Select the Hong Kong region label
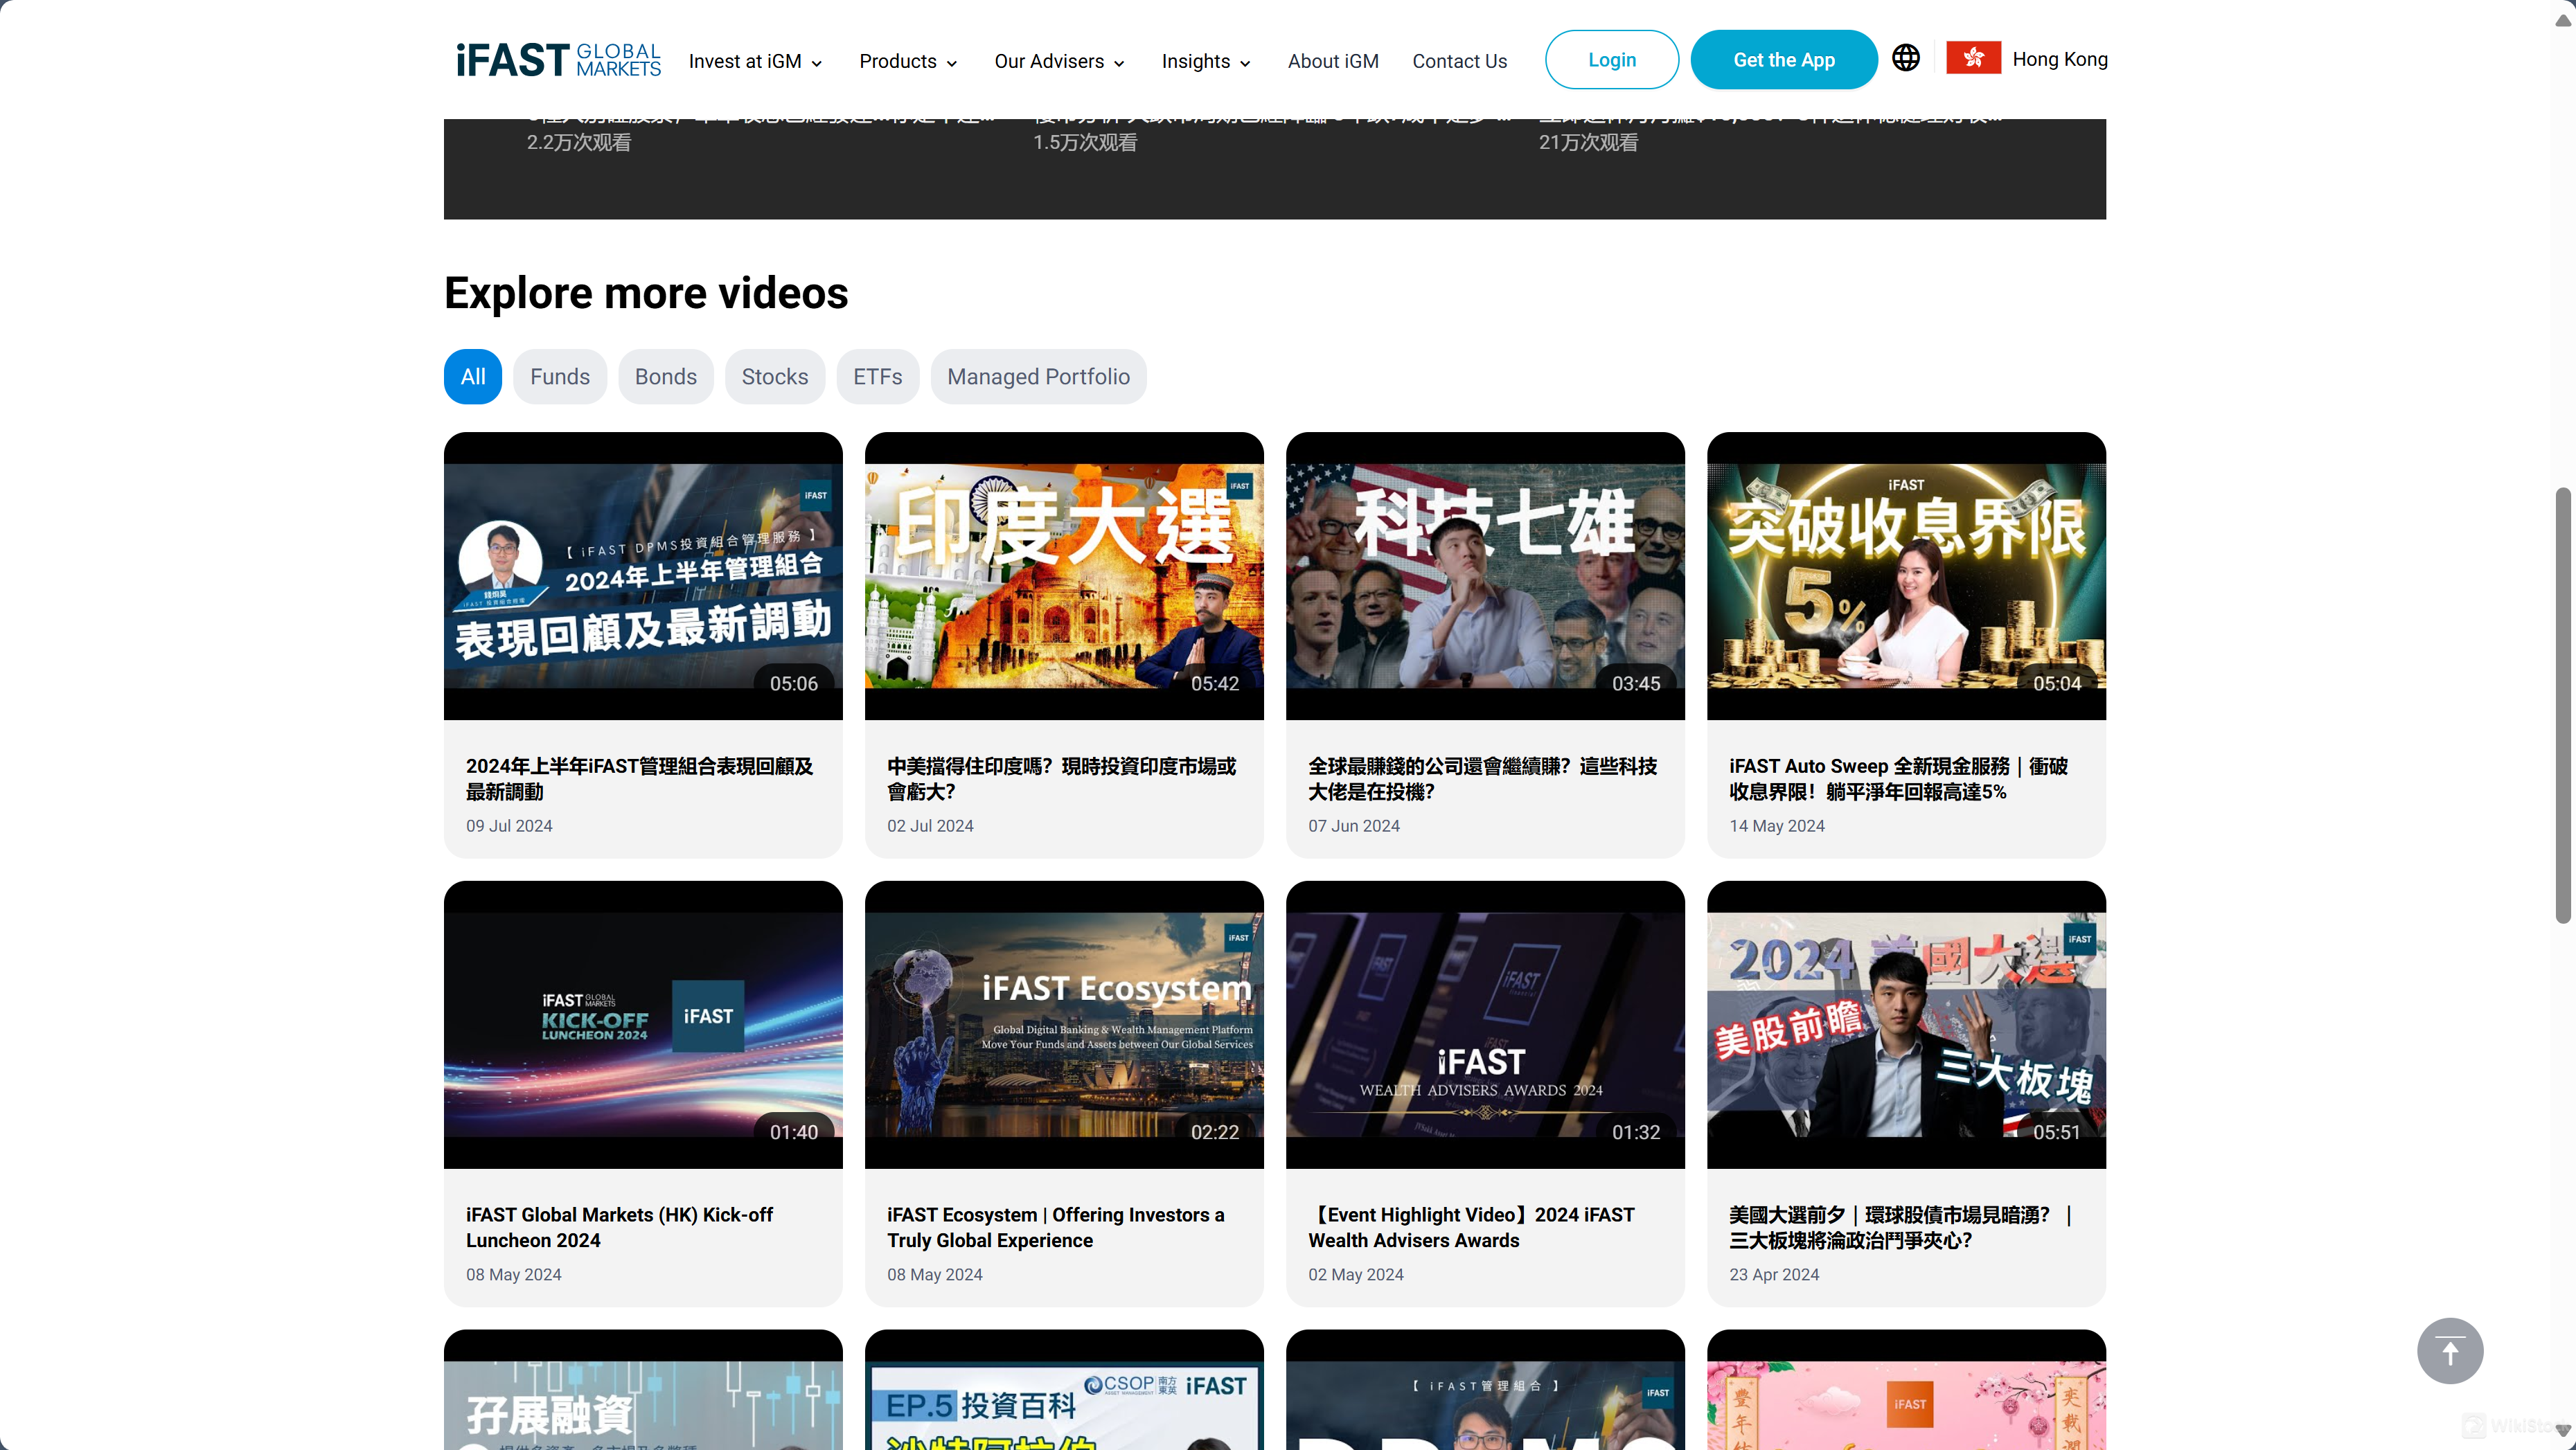Screen dimensions: 2576x1450 click(x=2059, y=59)
